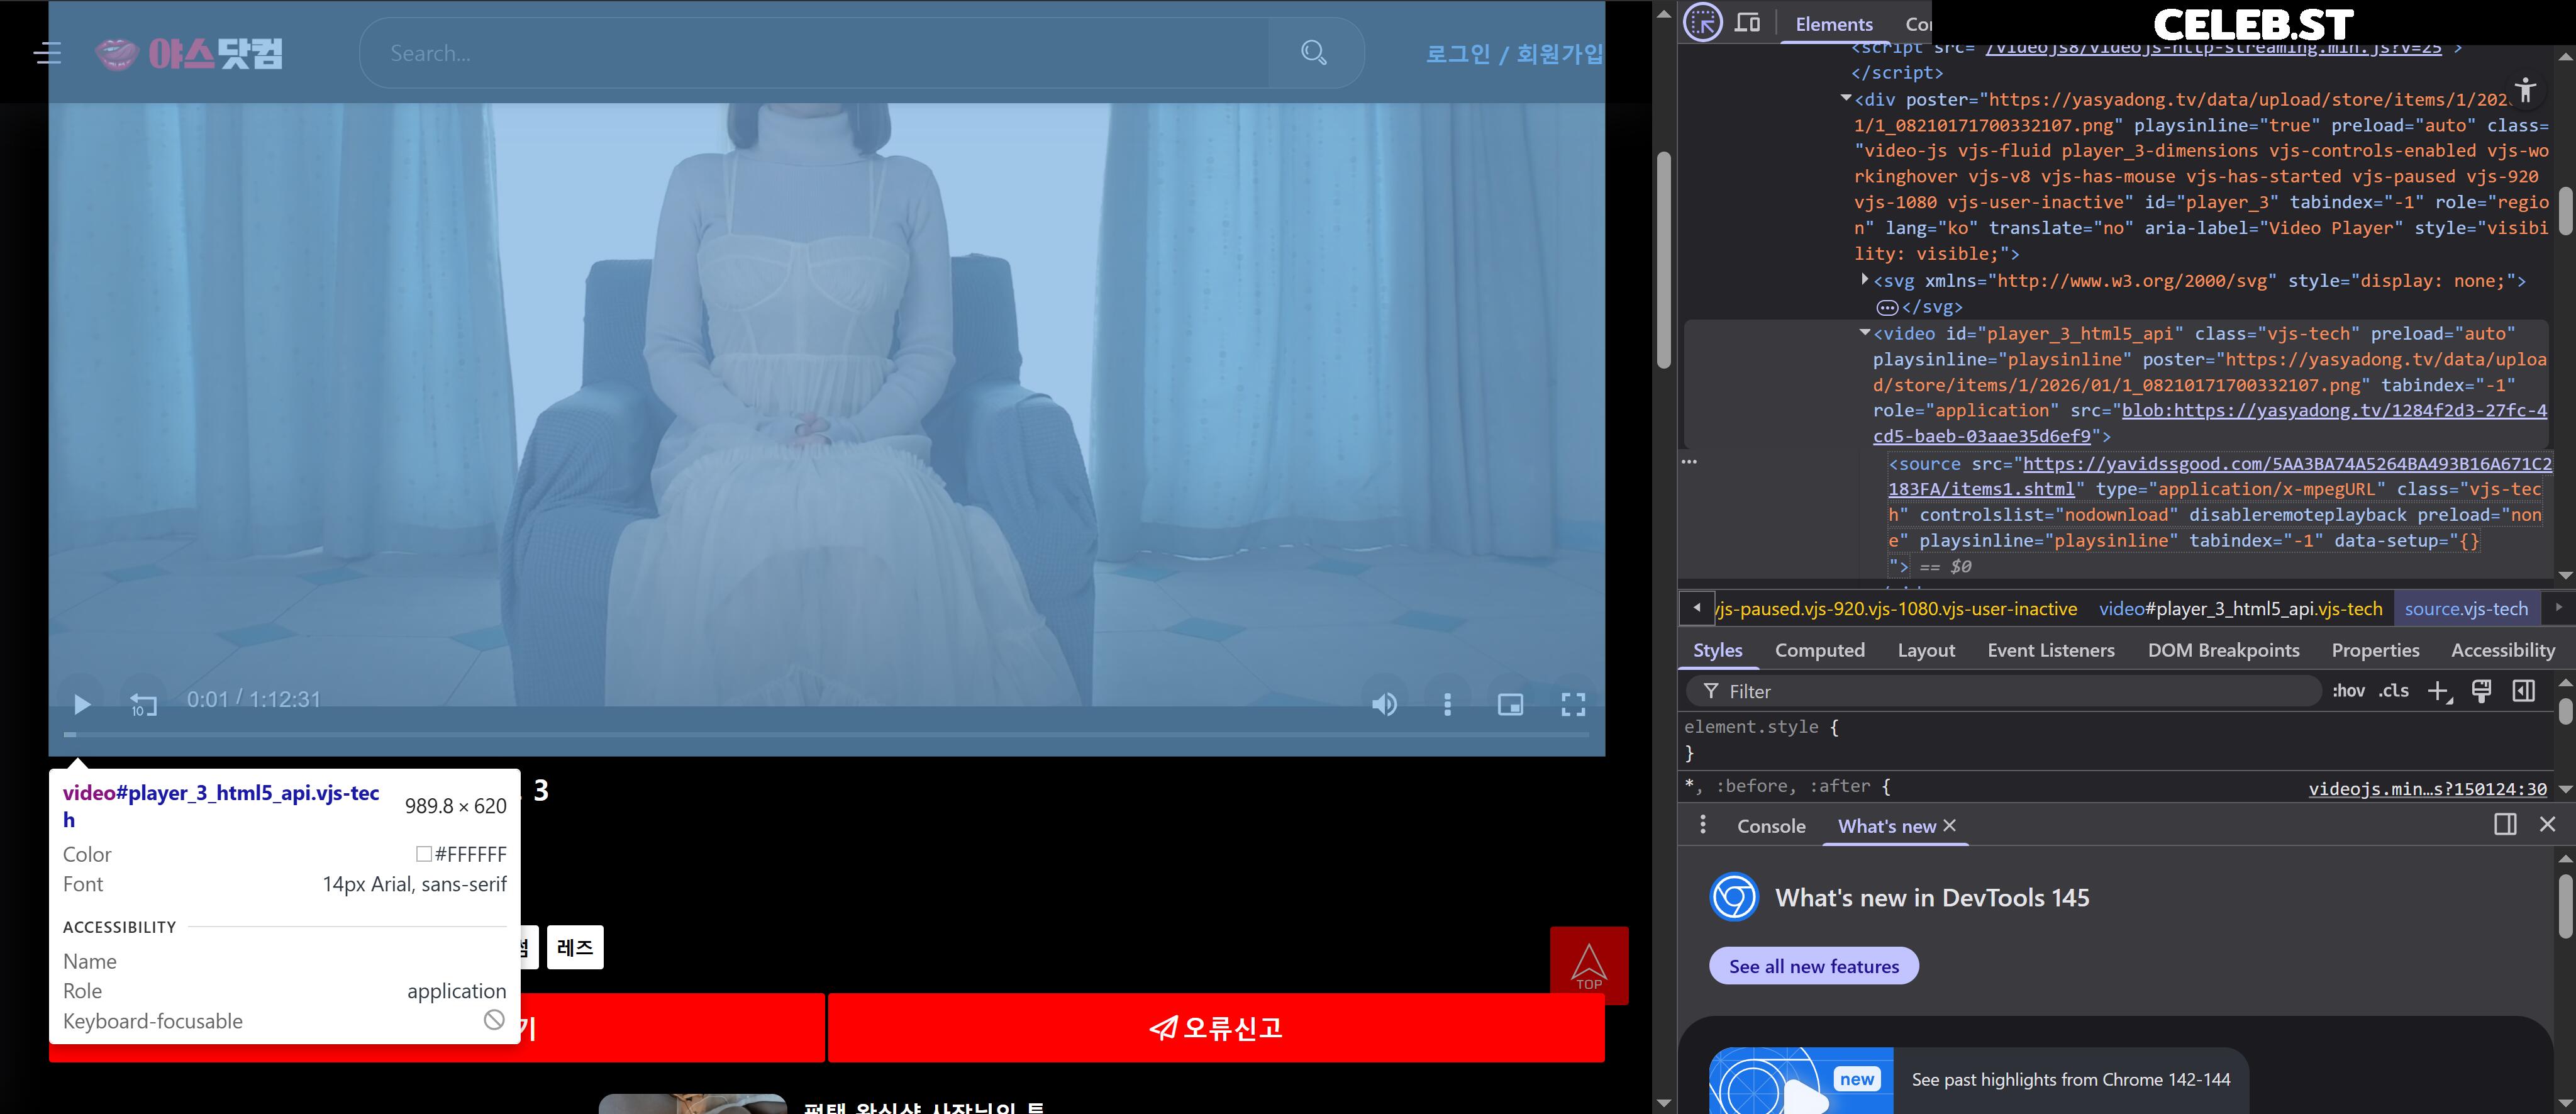Open the videojs.min…s?150124:30 source link
The width and height of the screenshot is (2576, 1114).
click(2427, 789)
